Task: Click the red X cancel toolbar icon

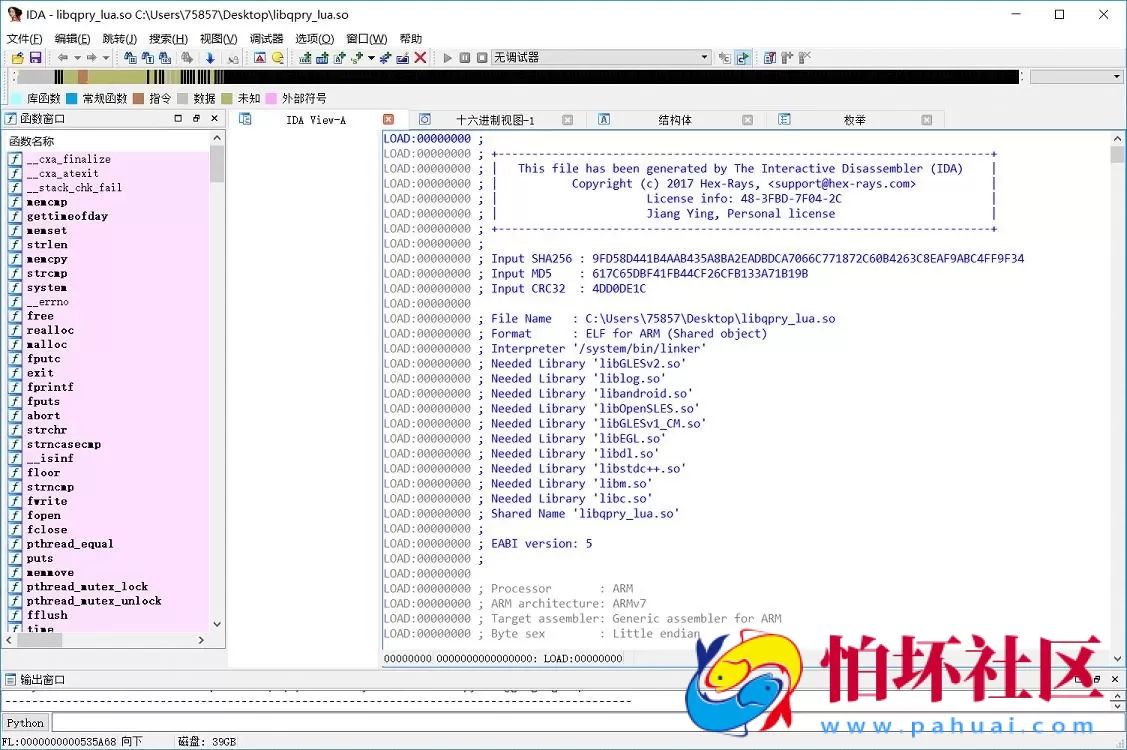Action: pyautogui.click(x=420, y=58)
